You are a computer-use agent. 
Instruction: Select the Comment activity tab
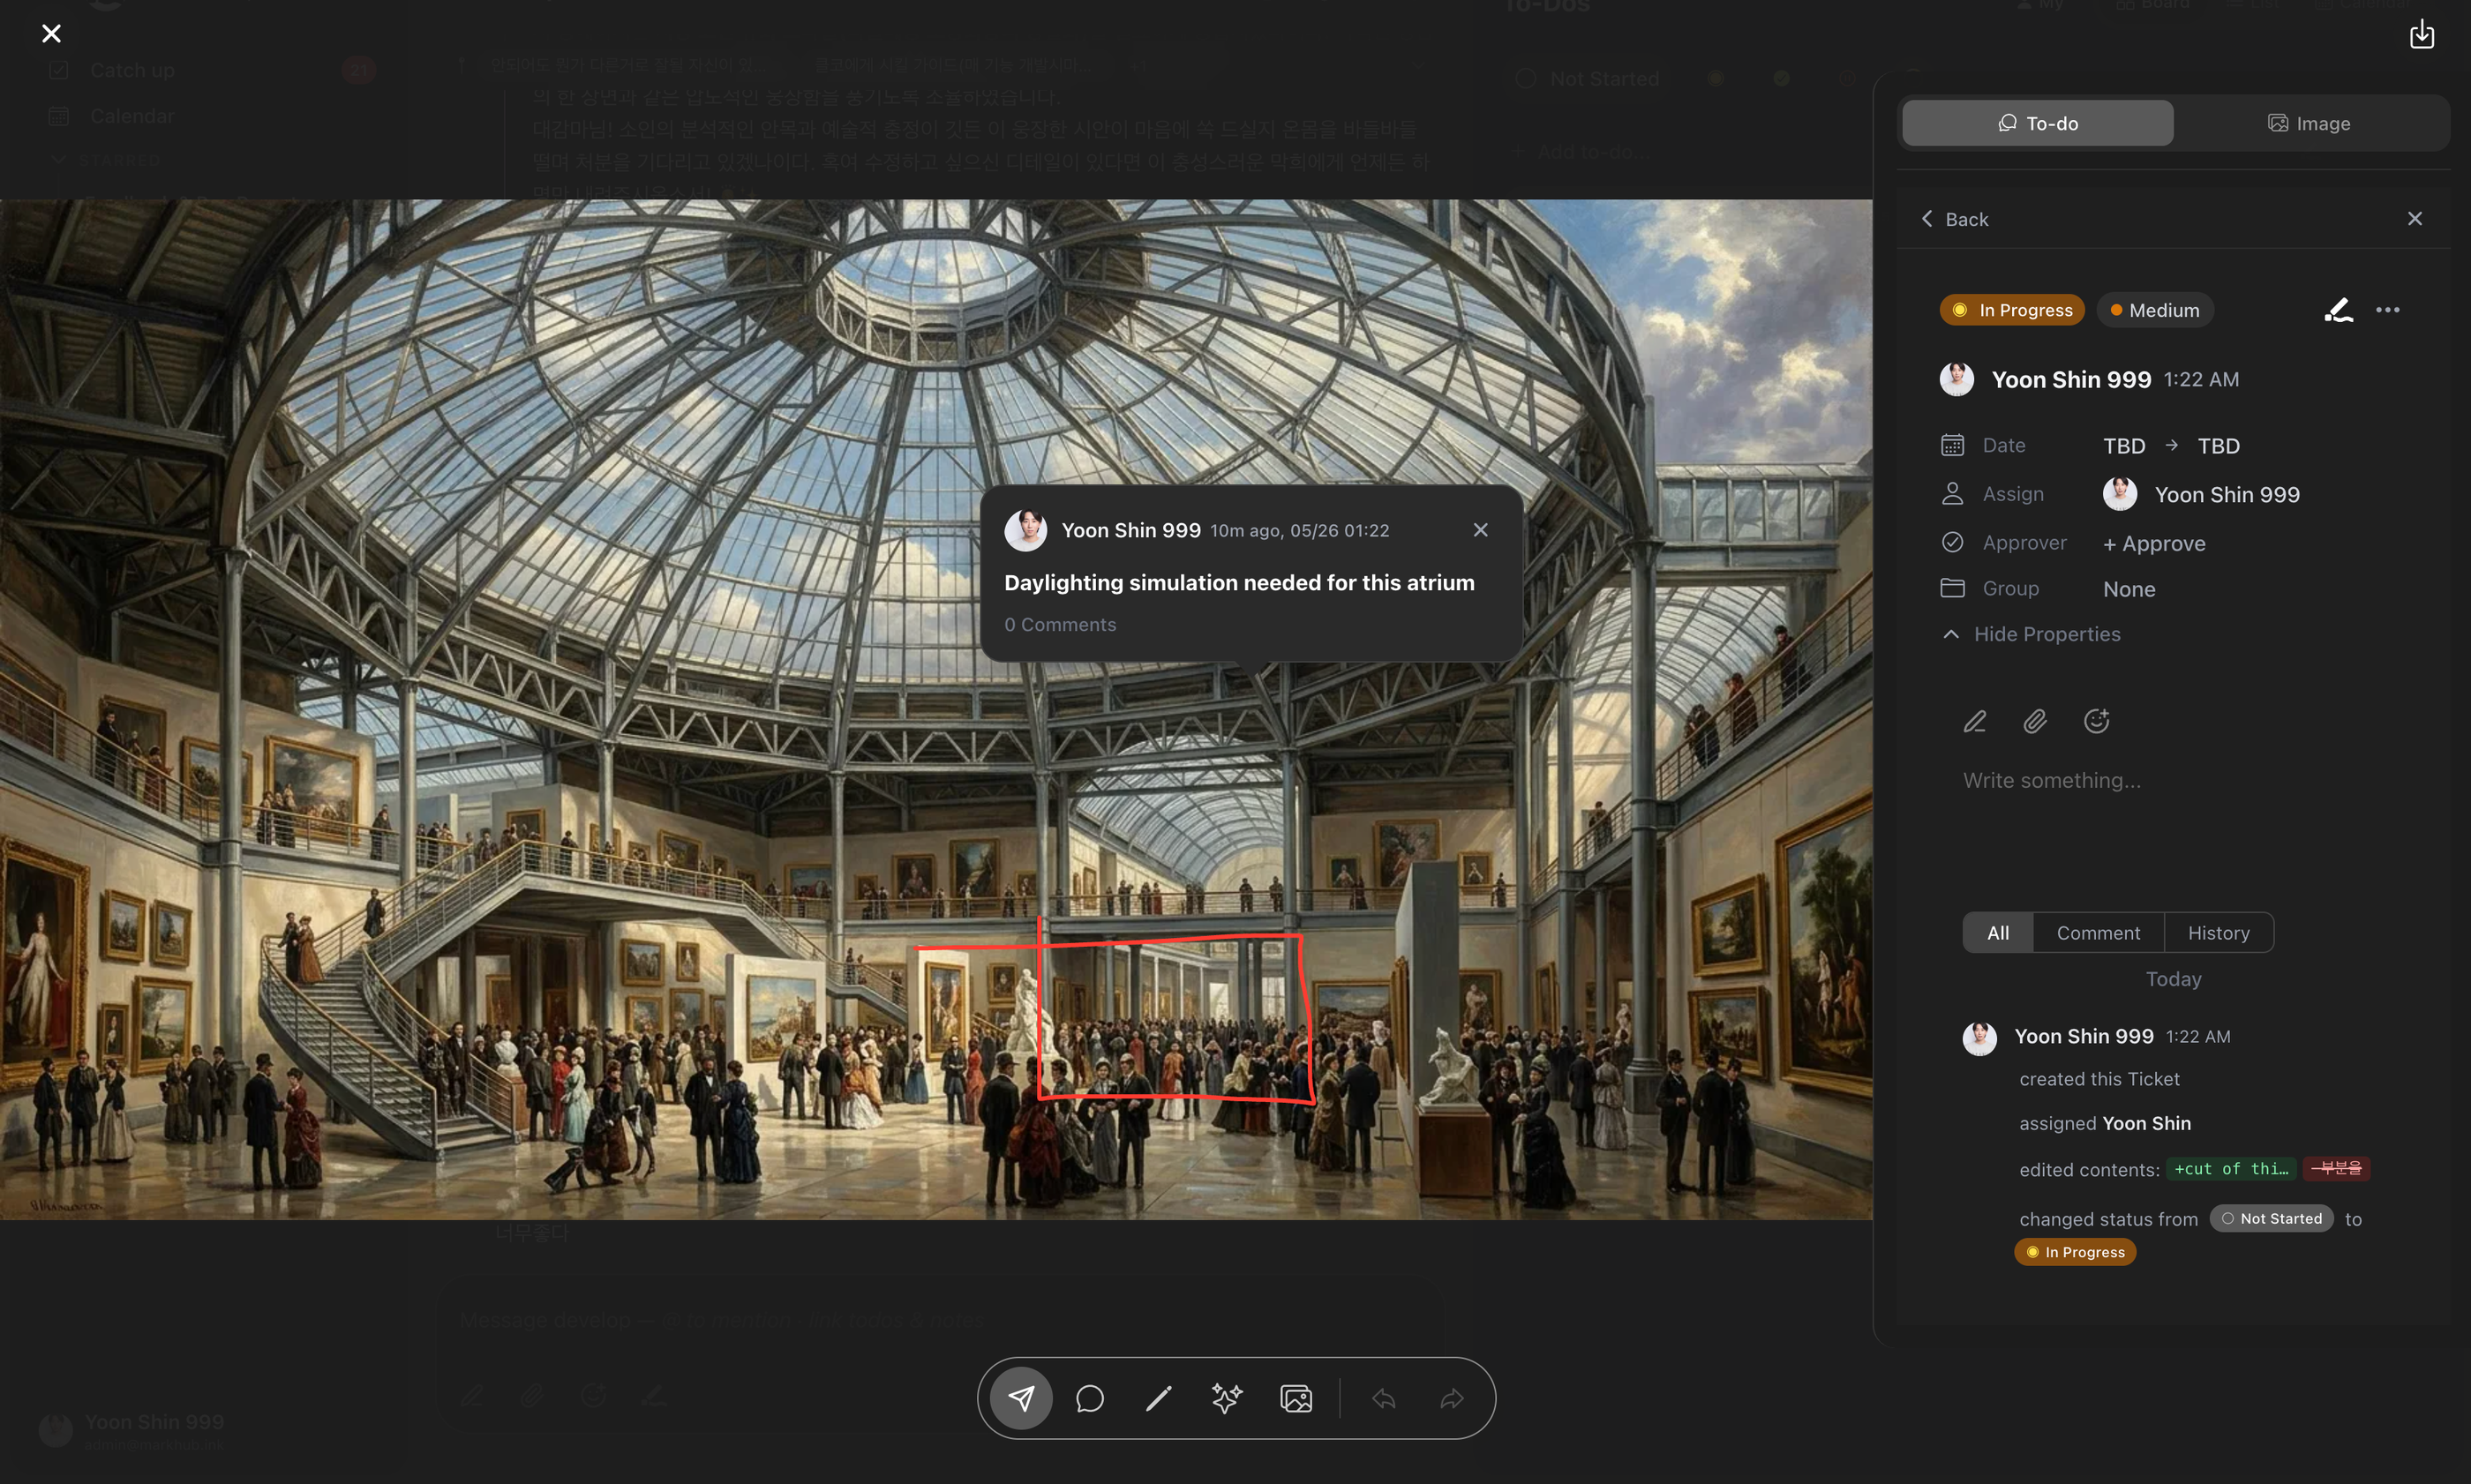coord(2098,933)
